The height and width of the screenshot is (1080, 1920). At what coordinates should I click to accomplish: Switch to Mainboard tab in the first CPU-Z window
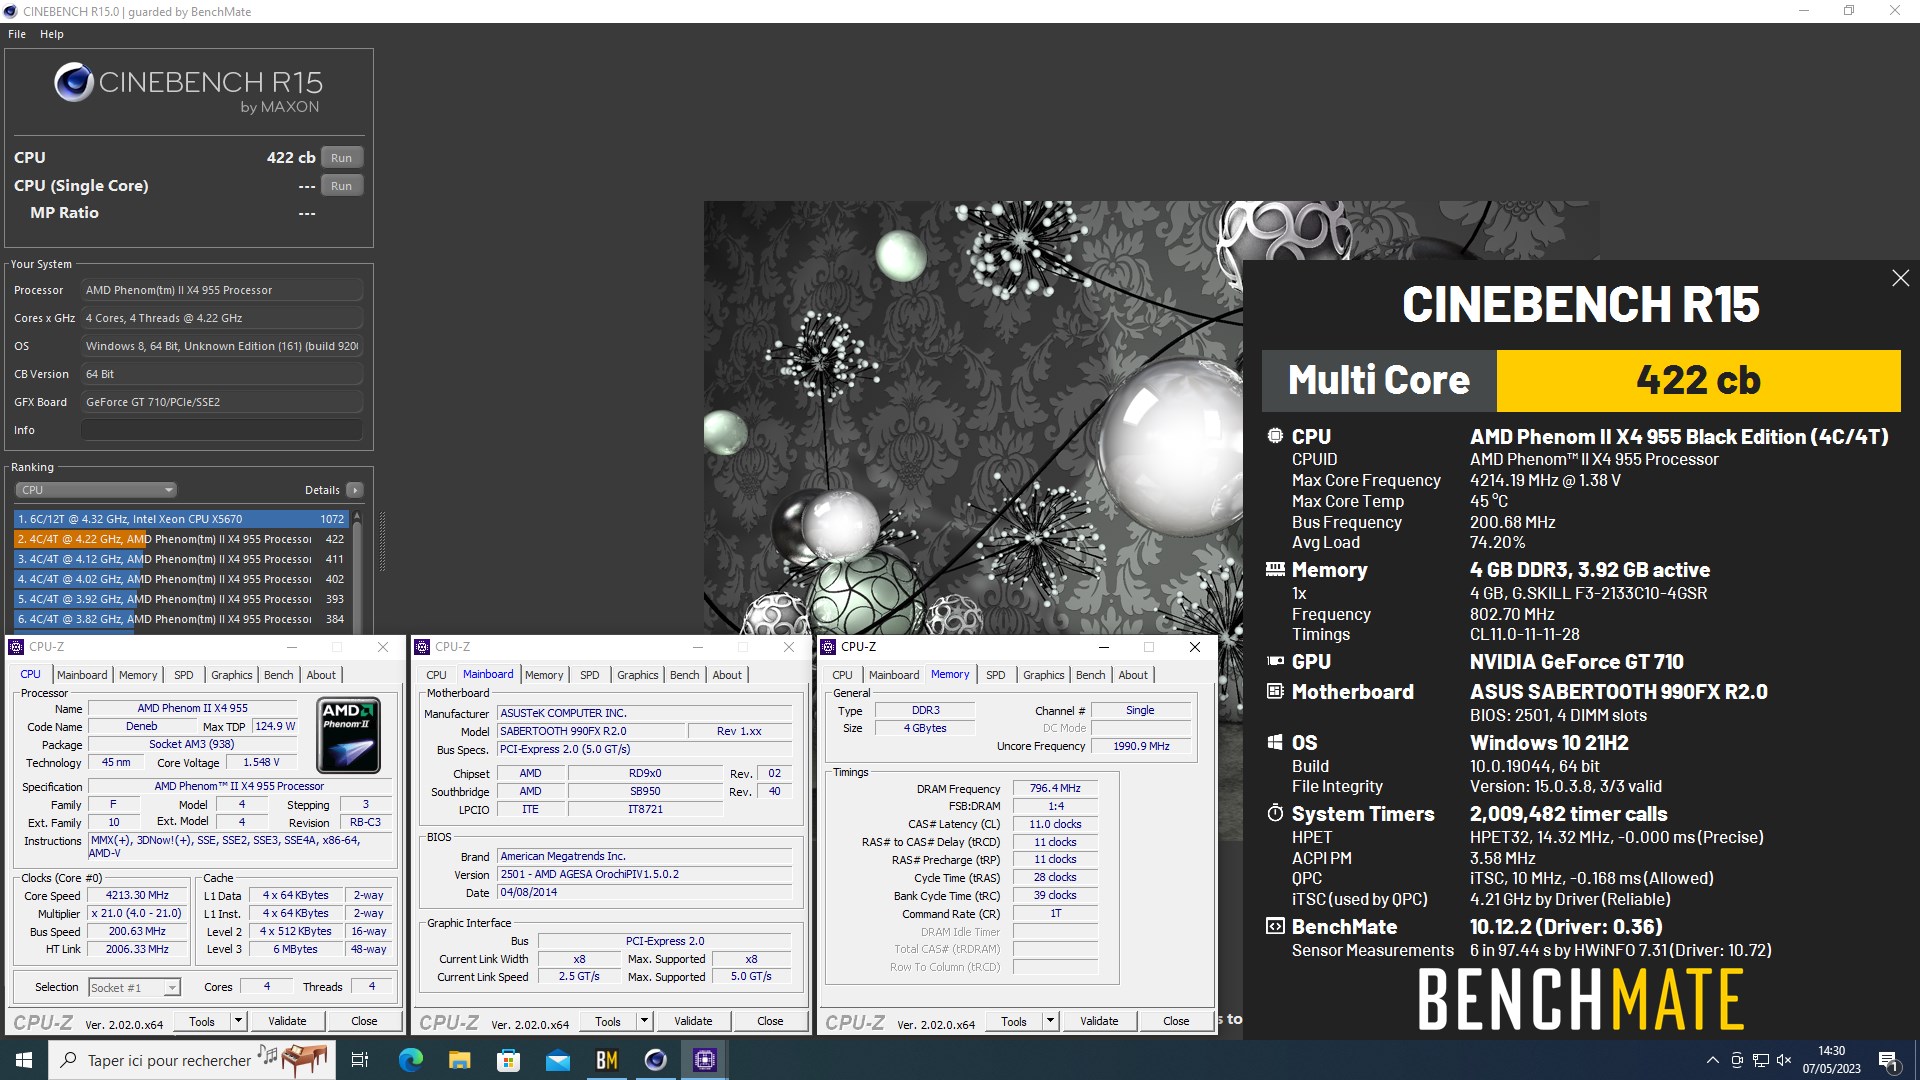(x=82, y=675)
